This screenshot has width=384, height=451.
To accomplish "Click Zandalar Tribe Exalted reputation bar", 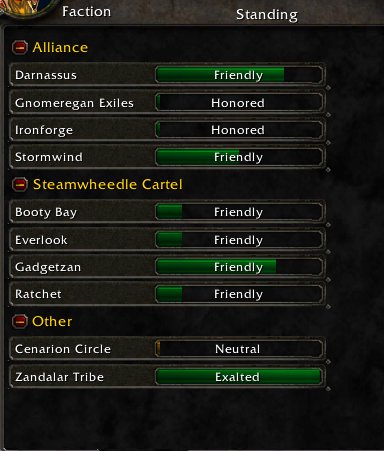I will 239,377.
